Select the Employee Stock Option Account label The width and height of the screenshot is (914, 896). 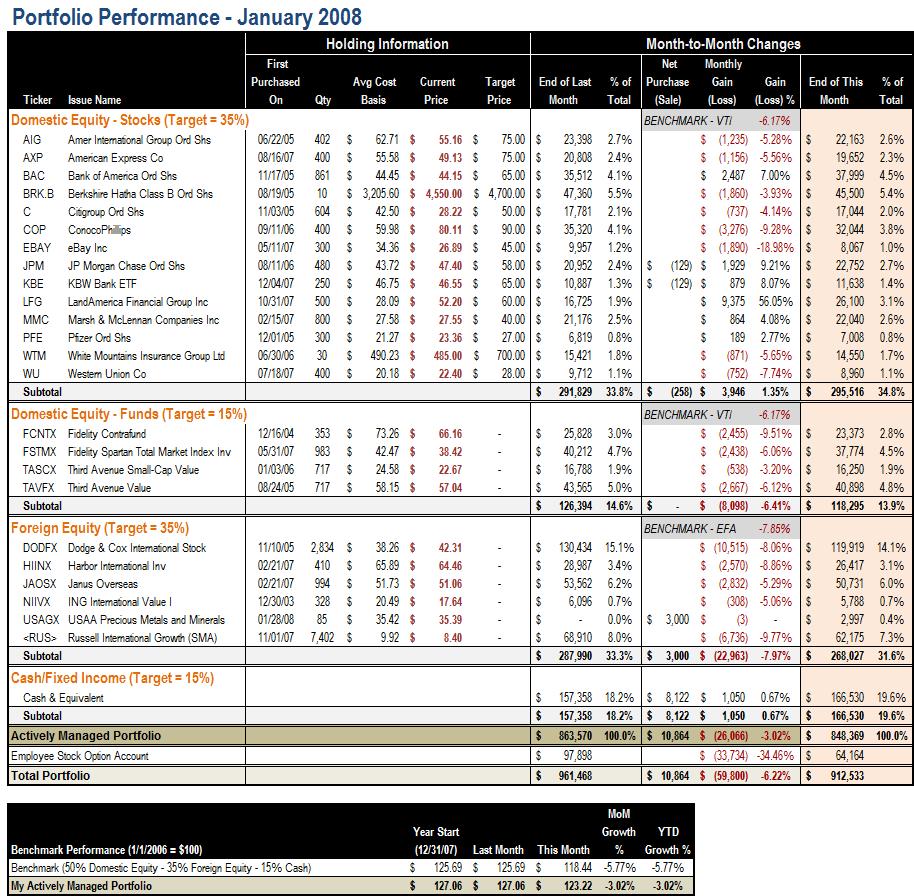82,755
